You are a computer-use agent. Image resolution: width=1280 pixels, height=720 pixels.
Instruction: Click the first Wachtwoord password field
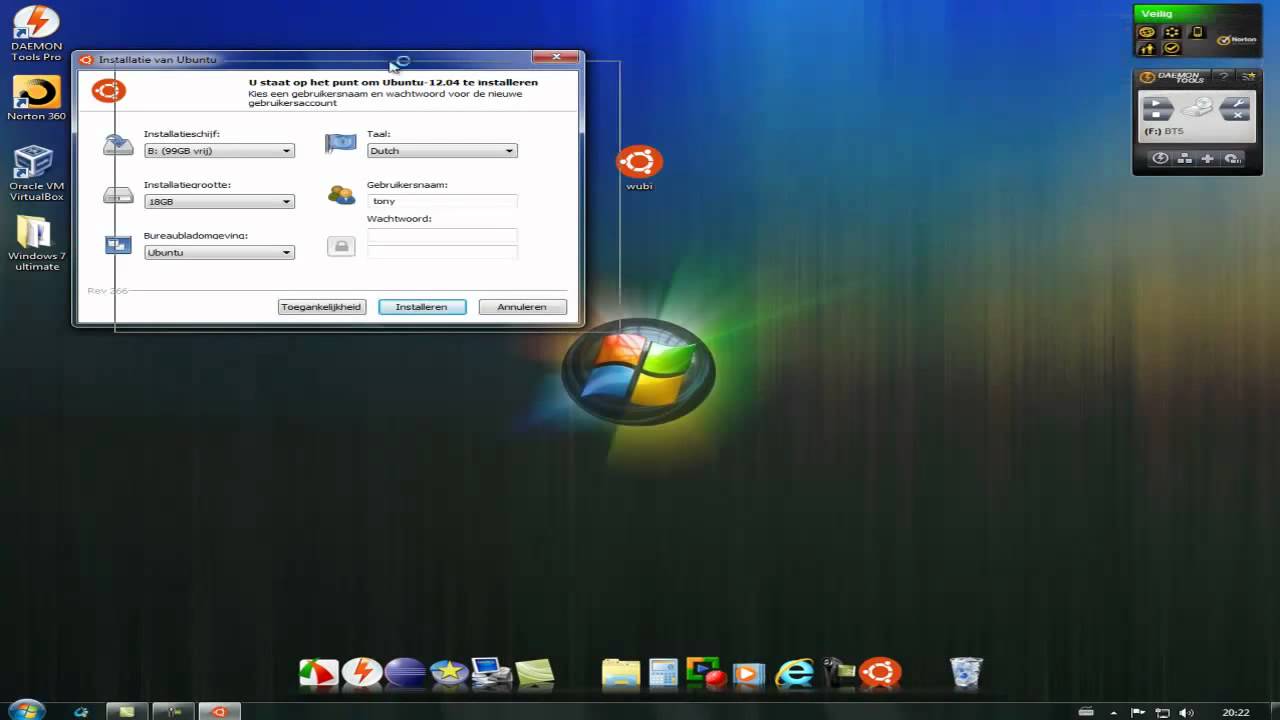click(442, 235)
